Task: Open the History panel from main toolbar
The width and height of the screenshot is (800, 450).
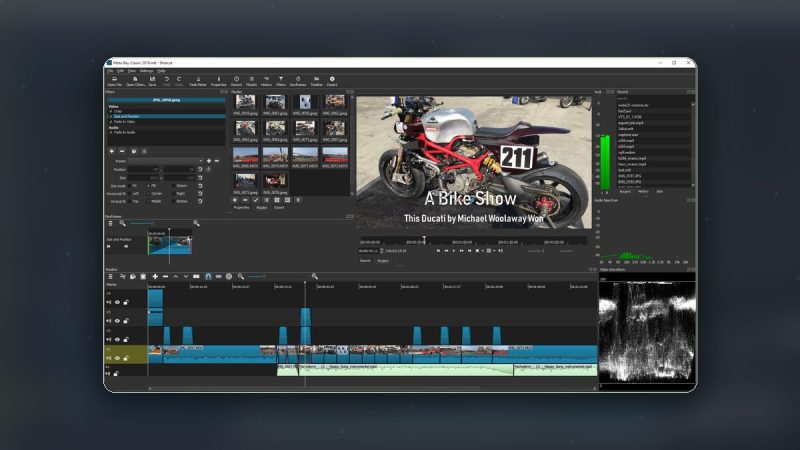Action: pyautogui.click(x=266, y=81)
